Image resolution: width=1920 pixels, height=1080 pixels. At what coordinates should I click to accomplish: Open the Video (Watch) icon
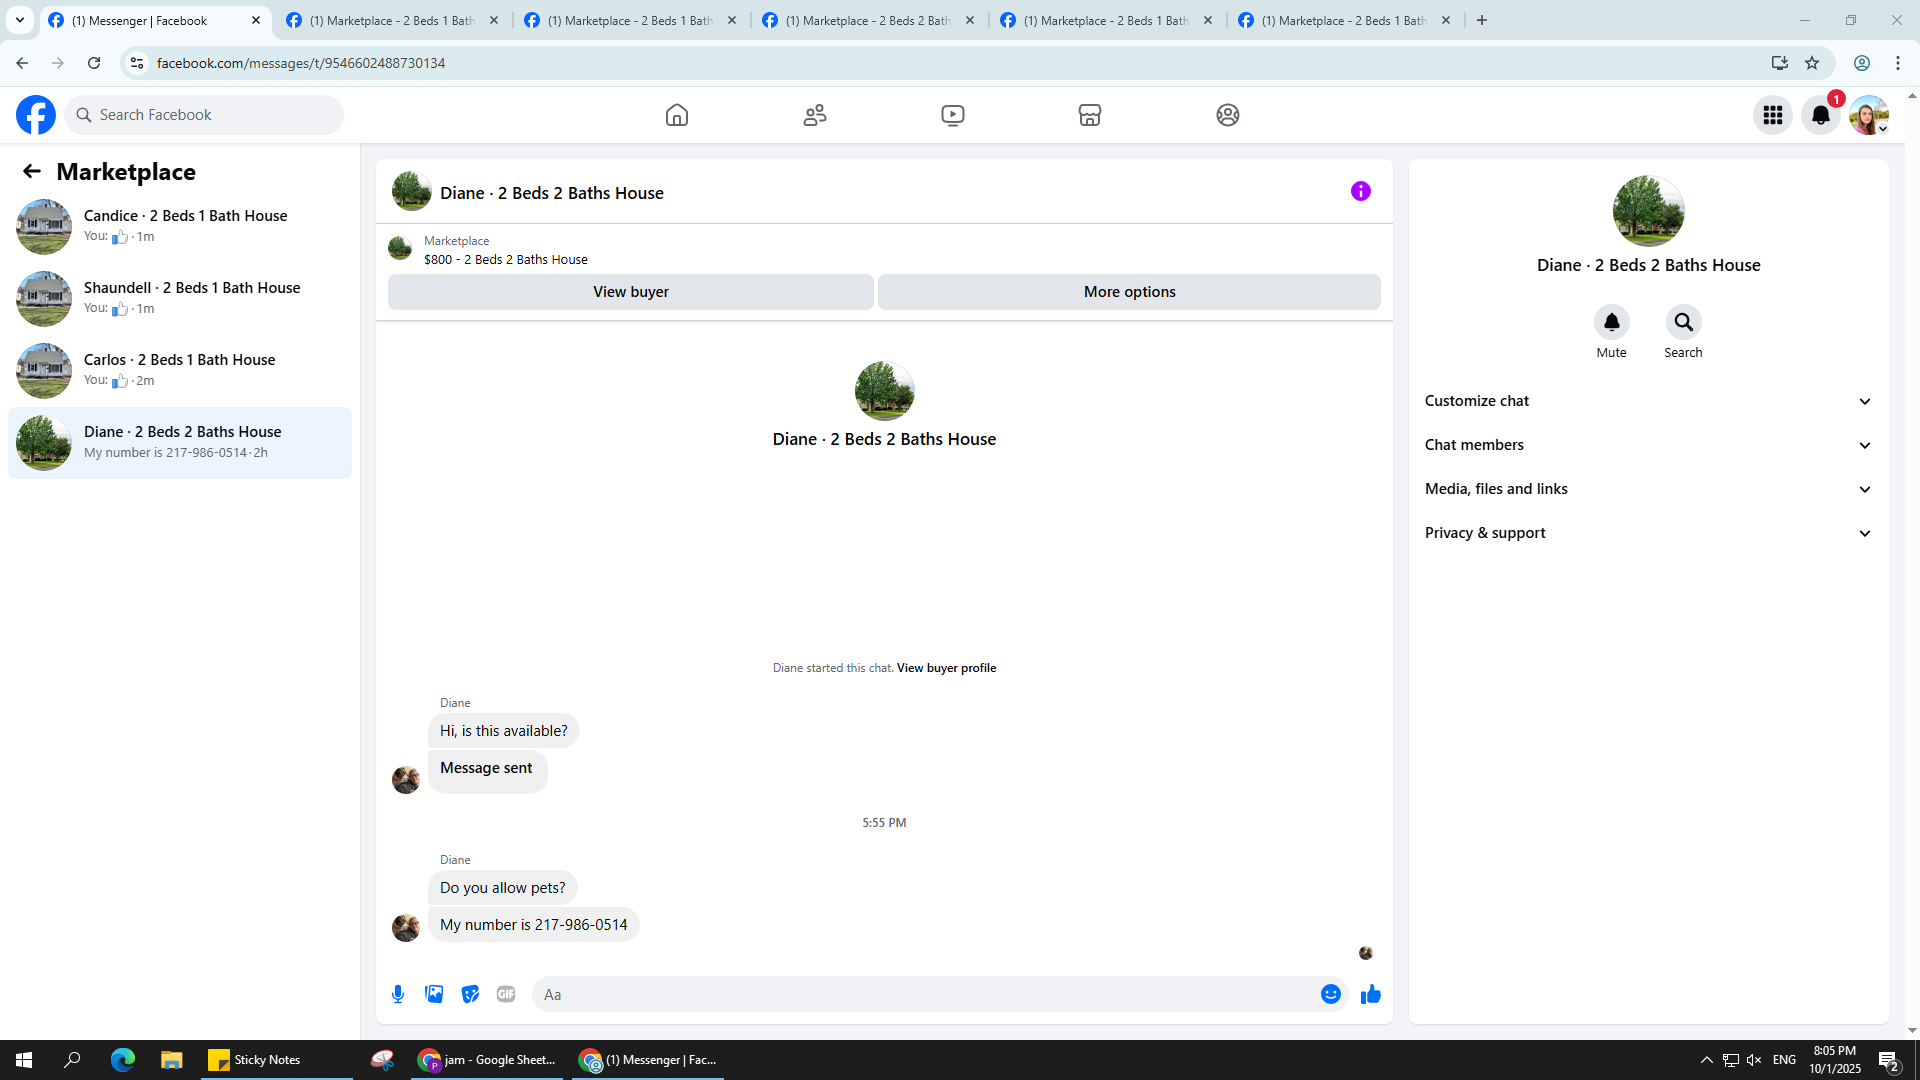point(953,115)
